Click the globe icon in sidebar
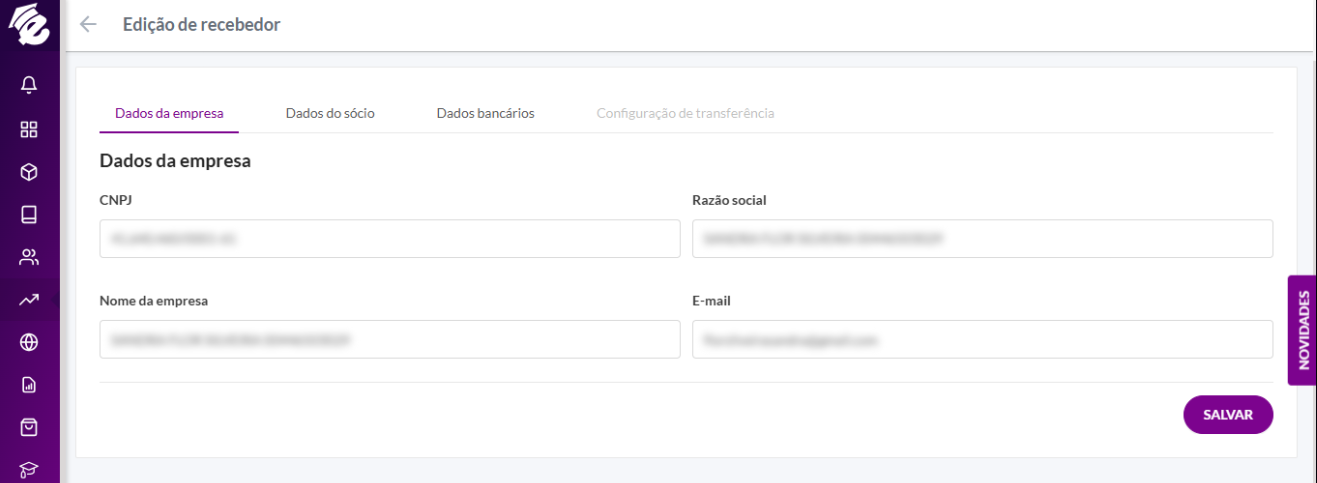 29,342
